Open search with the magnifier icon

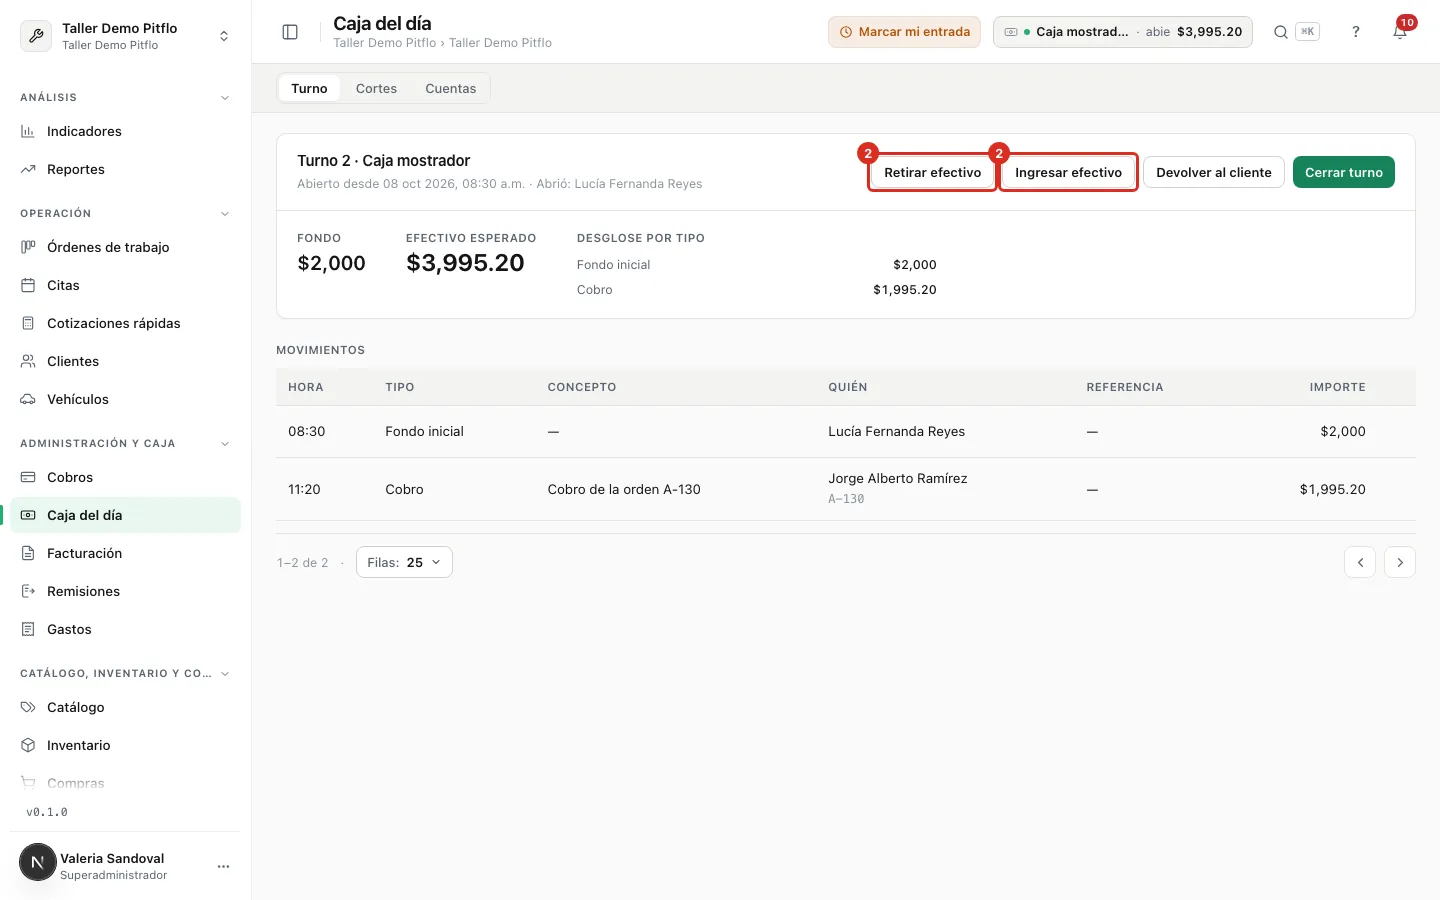click(1280, 32)
